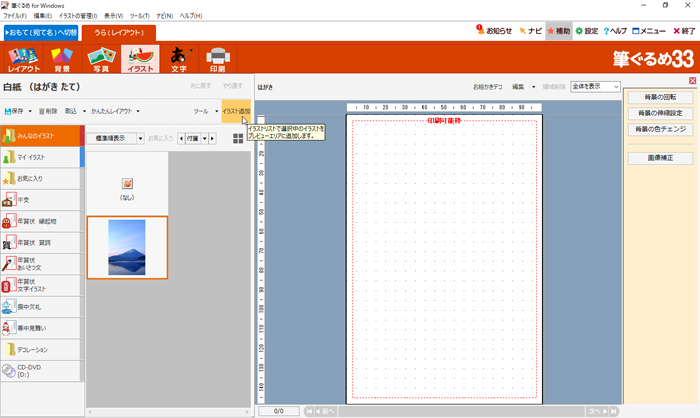
Task: Close the assist panel with red X
Action: coord(692,81)
